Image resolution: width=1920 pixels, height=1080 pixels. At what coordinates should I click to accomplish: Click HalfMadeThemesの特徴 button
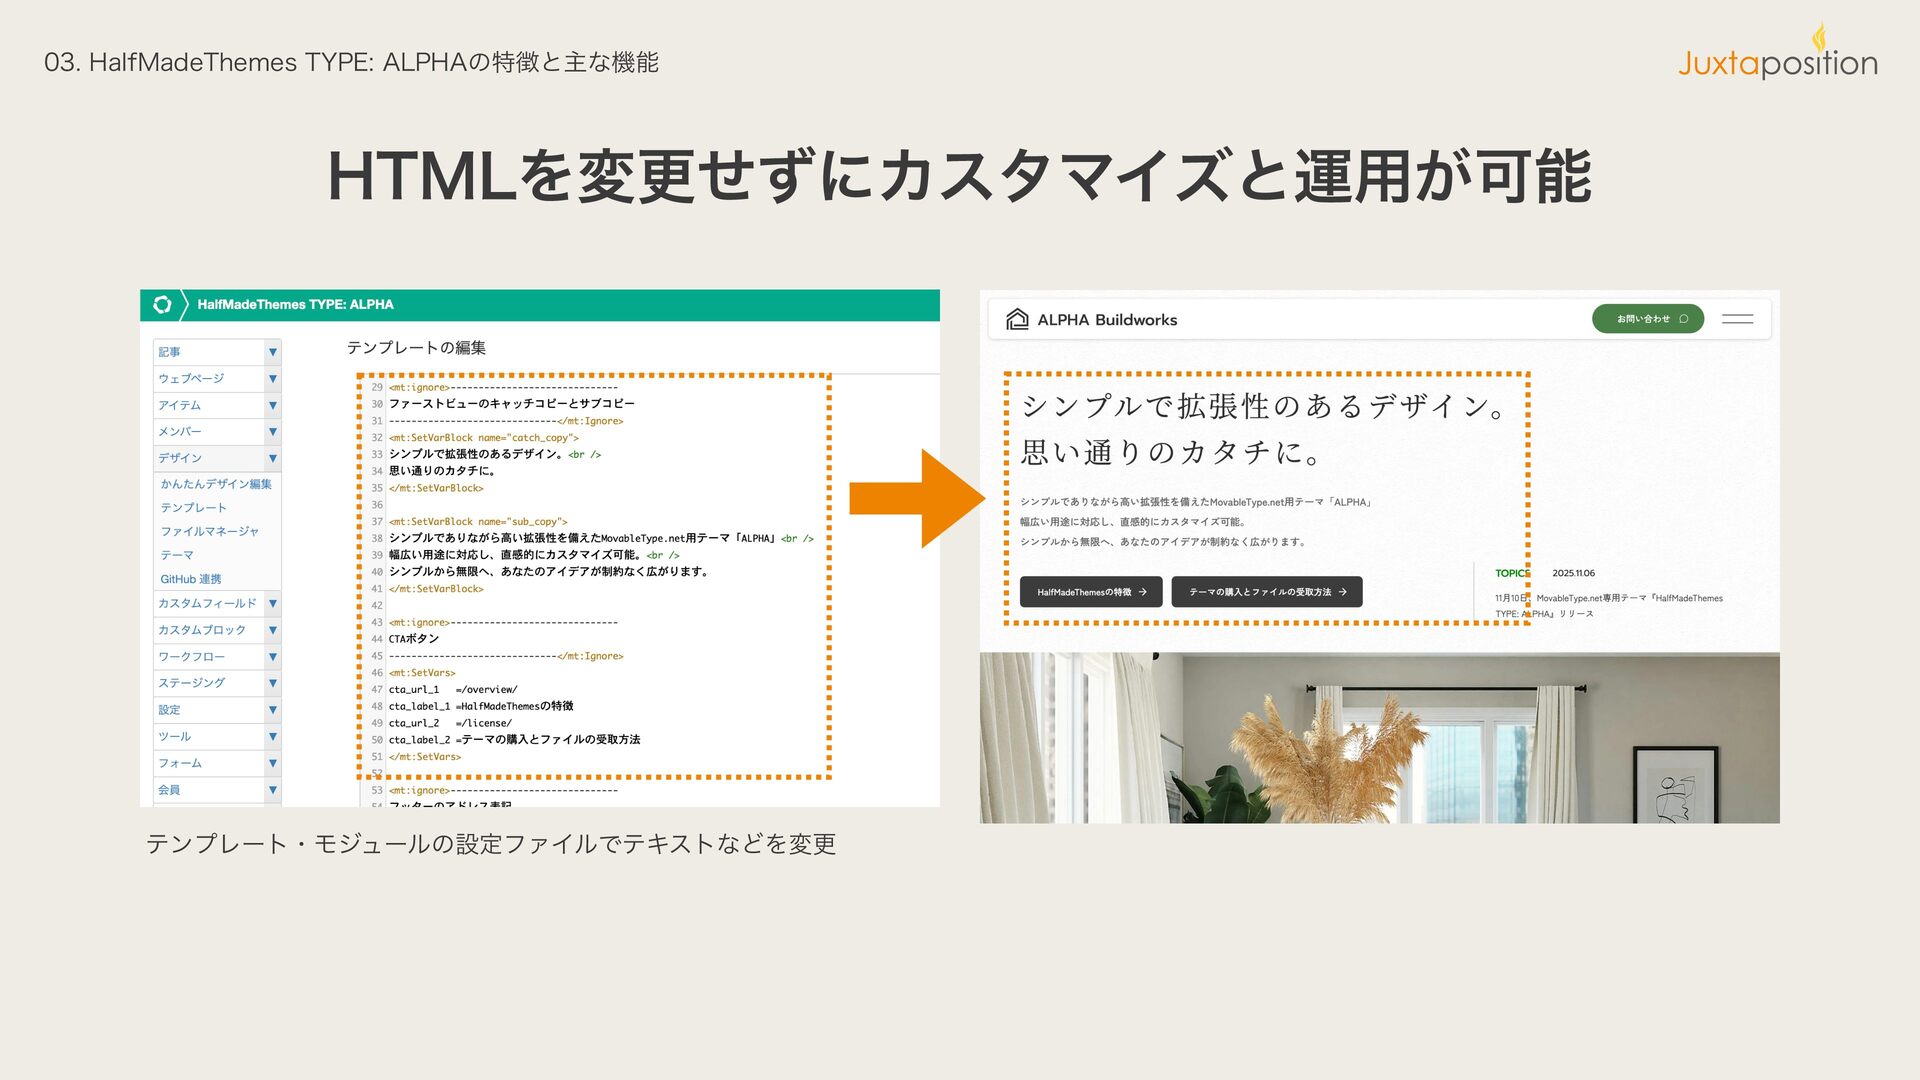1090,592
